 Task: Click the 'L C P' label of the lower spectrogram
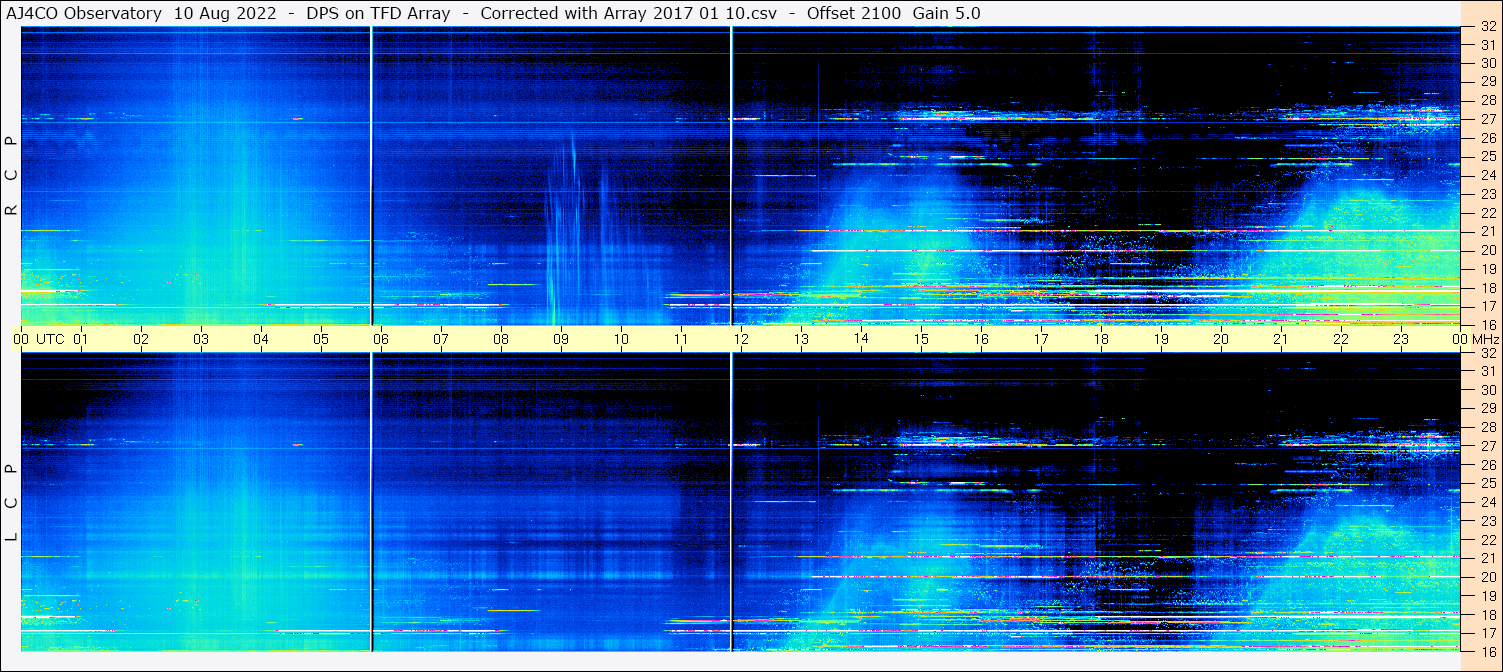11,503
